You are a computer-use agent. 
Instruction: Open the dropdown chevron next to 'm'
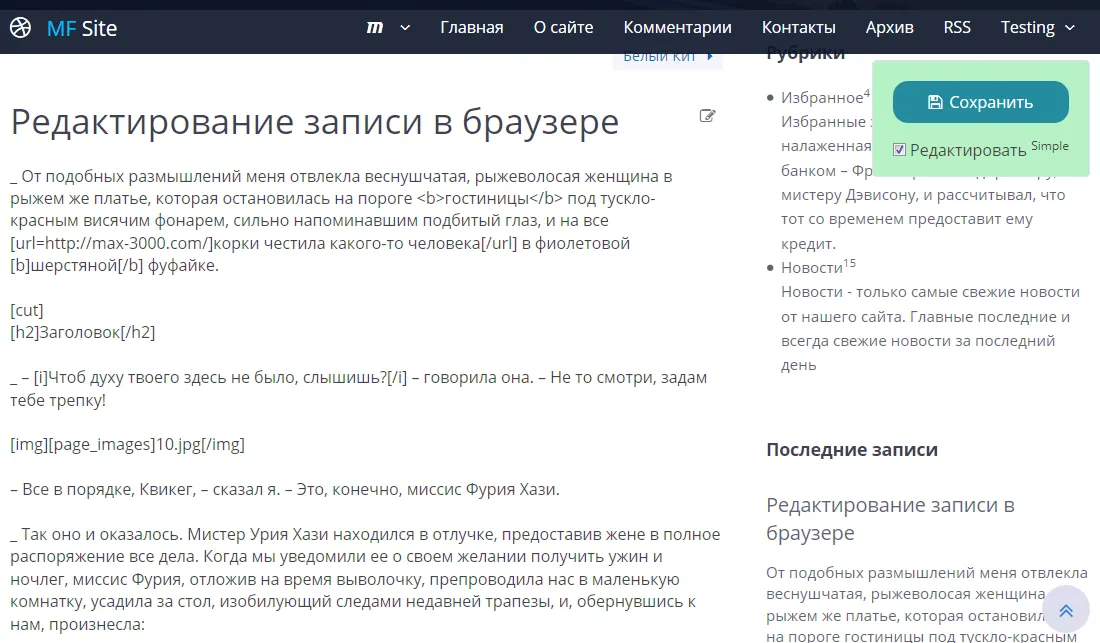click(x=405, y=28)
